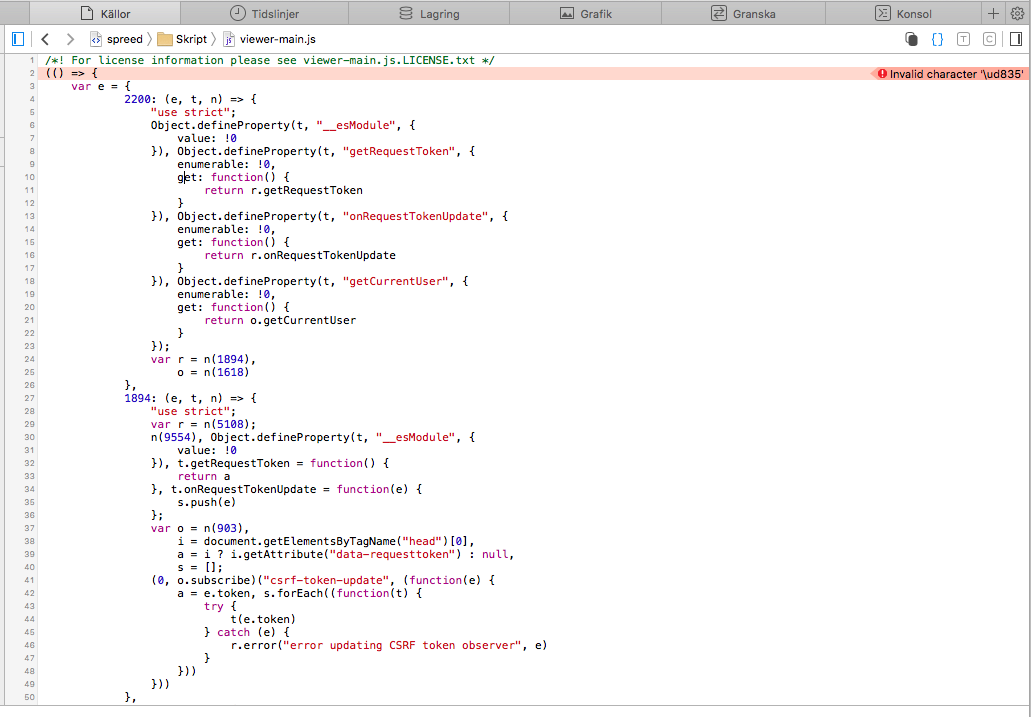
Task: Open Web Inspector settings gear
Action: tap(1017, 13)
